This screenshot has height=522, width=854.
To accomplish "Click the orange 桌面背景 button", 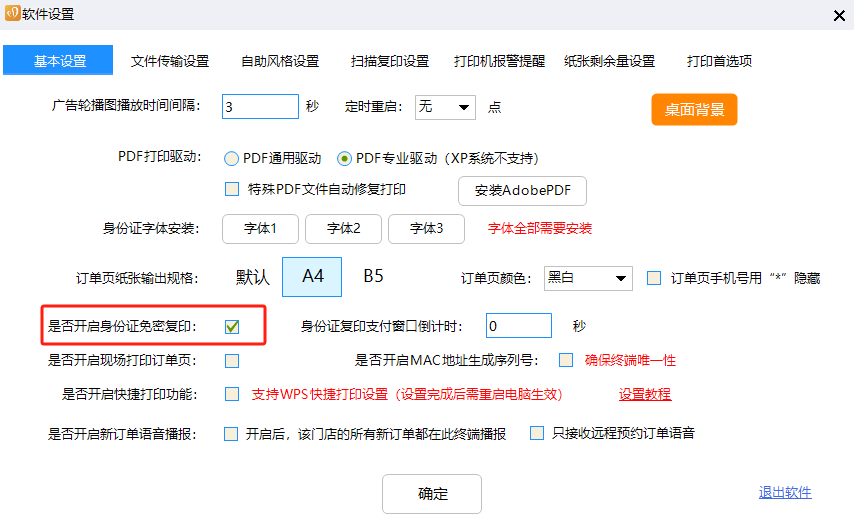I will [694, 109].
